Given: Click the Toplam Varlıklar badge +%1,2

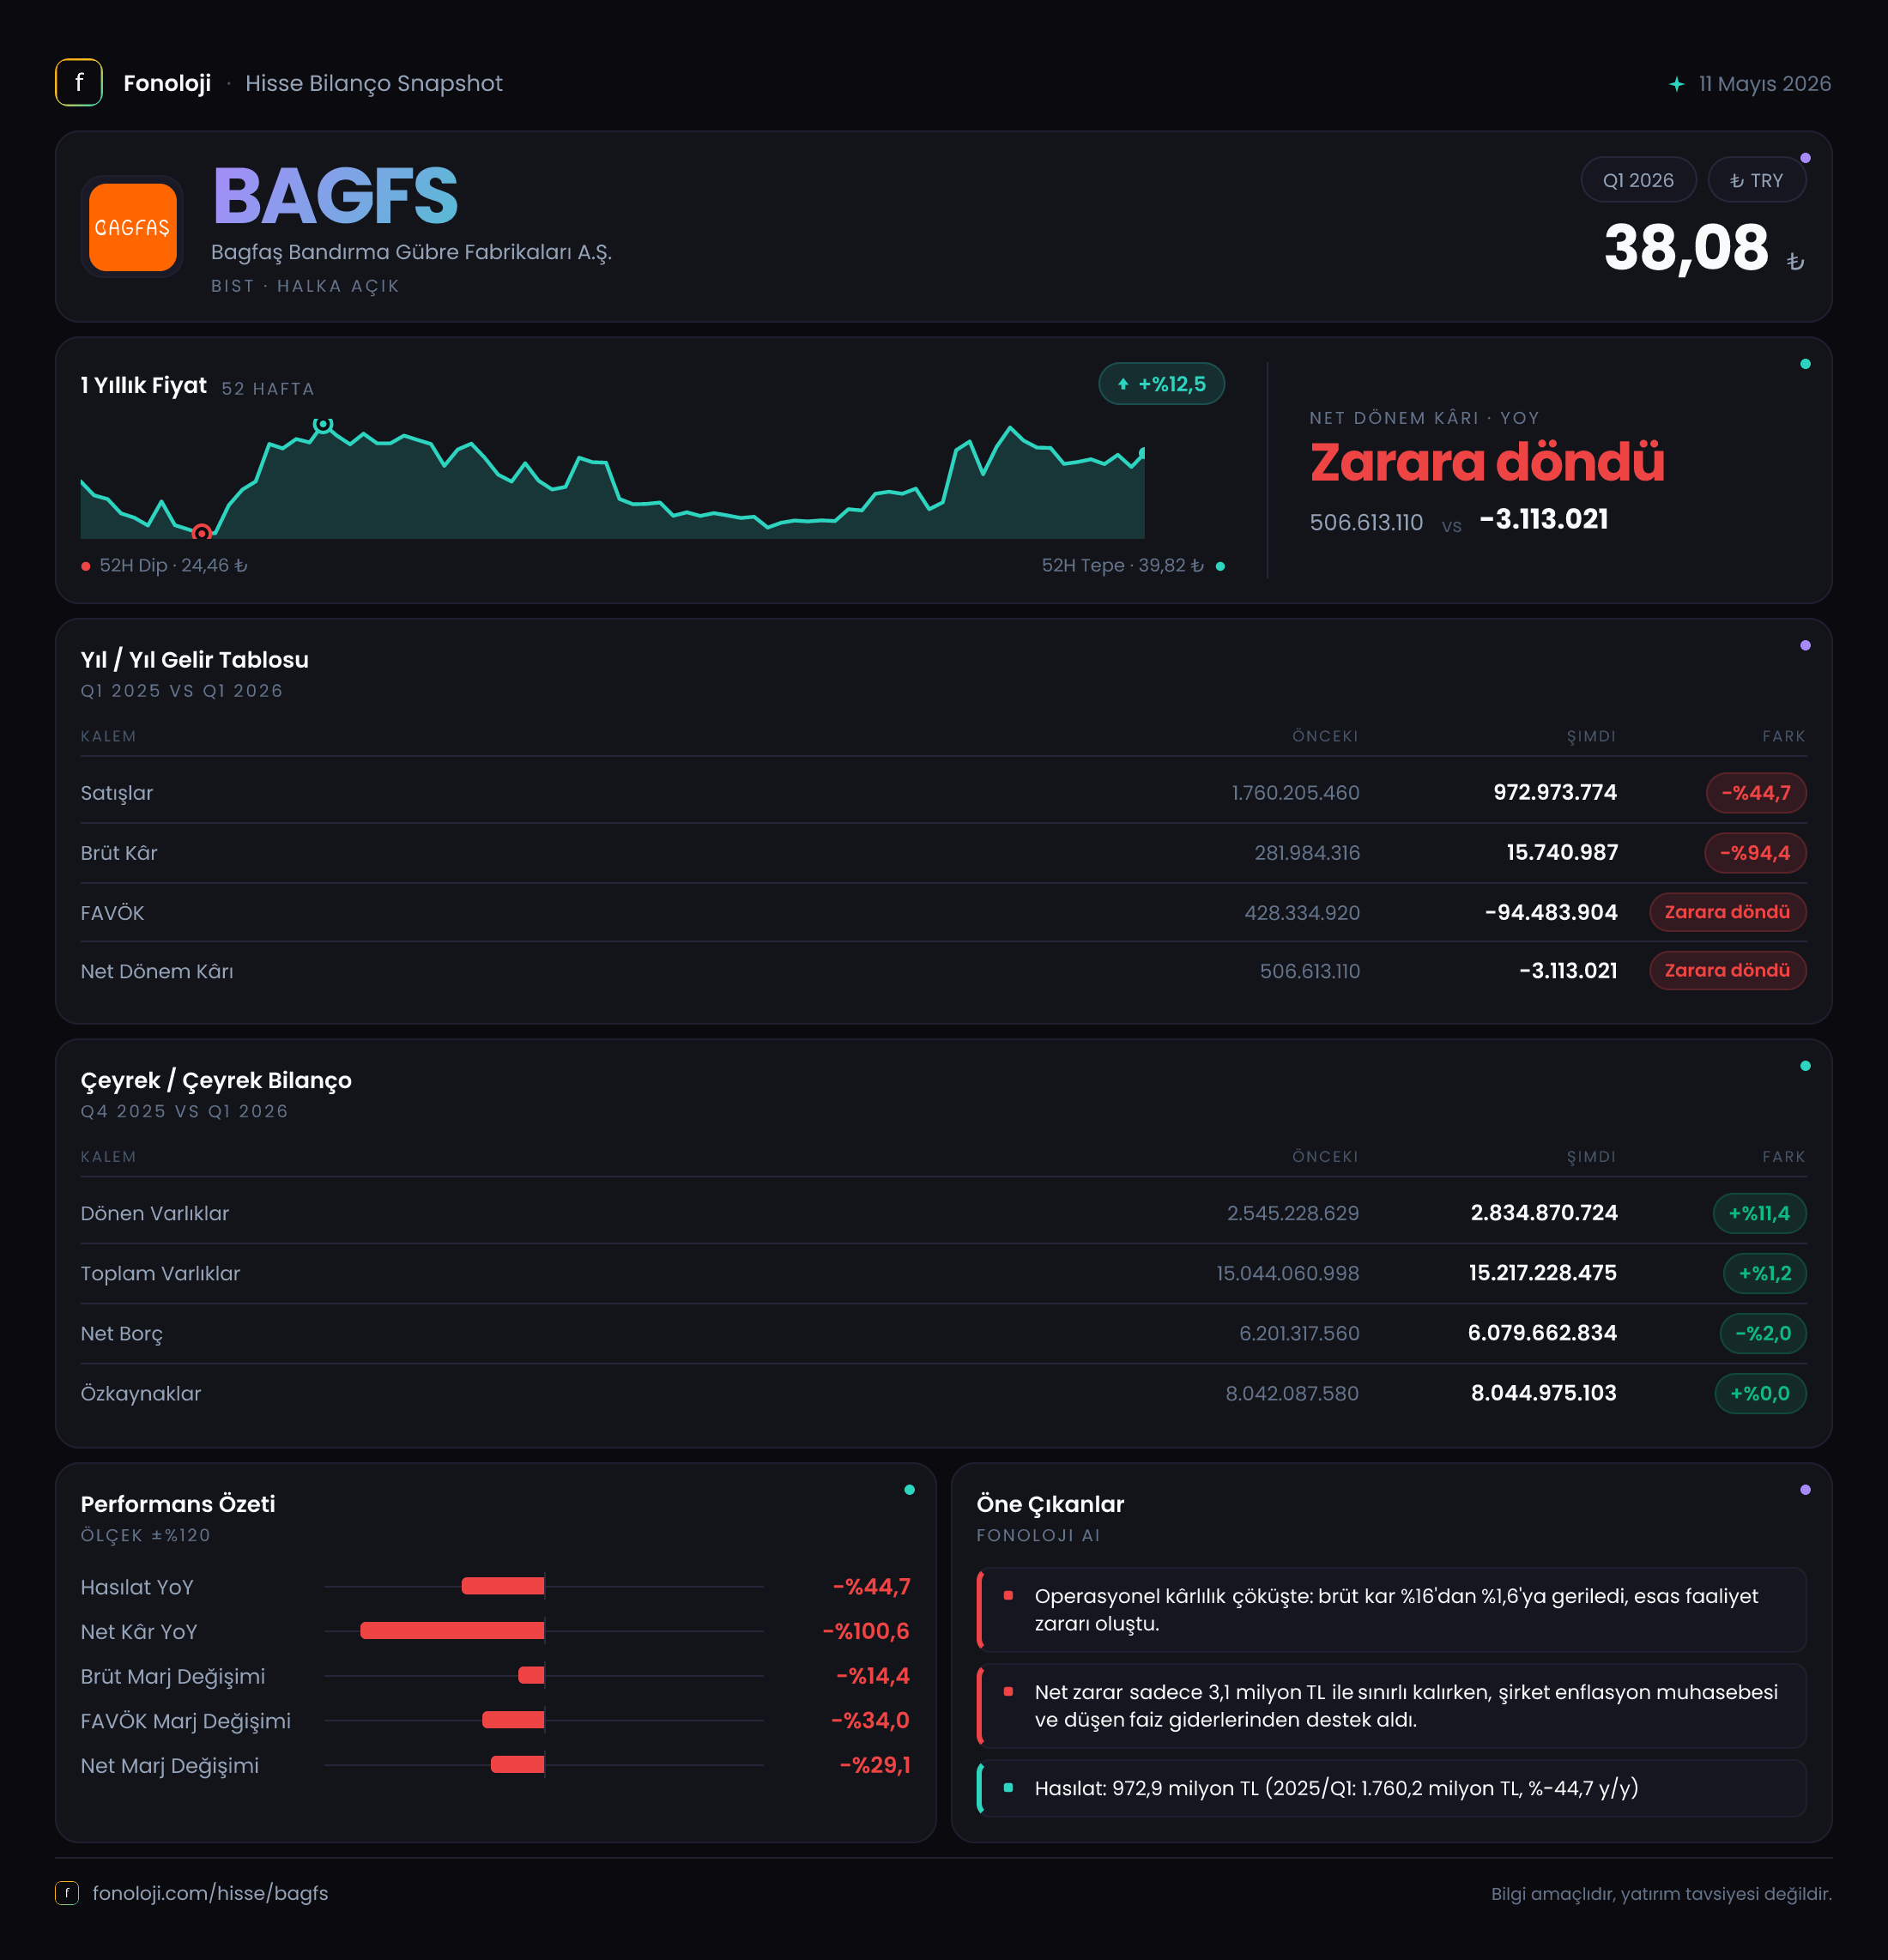Looking at the screenshot, I should 1765,1273.
